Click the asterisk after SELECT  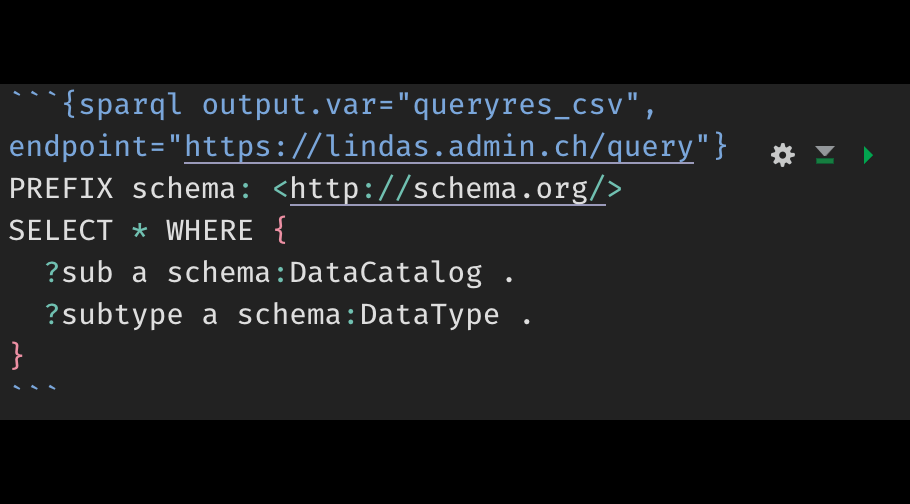pyautogui.click(x=139, y=230)
